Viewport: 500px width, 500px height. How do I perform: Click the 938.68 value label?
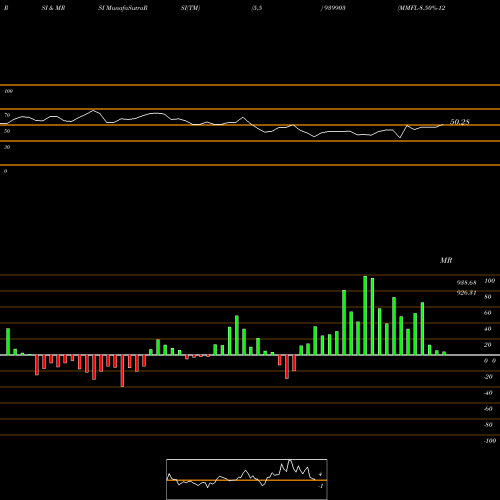(x=466, y=283)
